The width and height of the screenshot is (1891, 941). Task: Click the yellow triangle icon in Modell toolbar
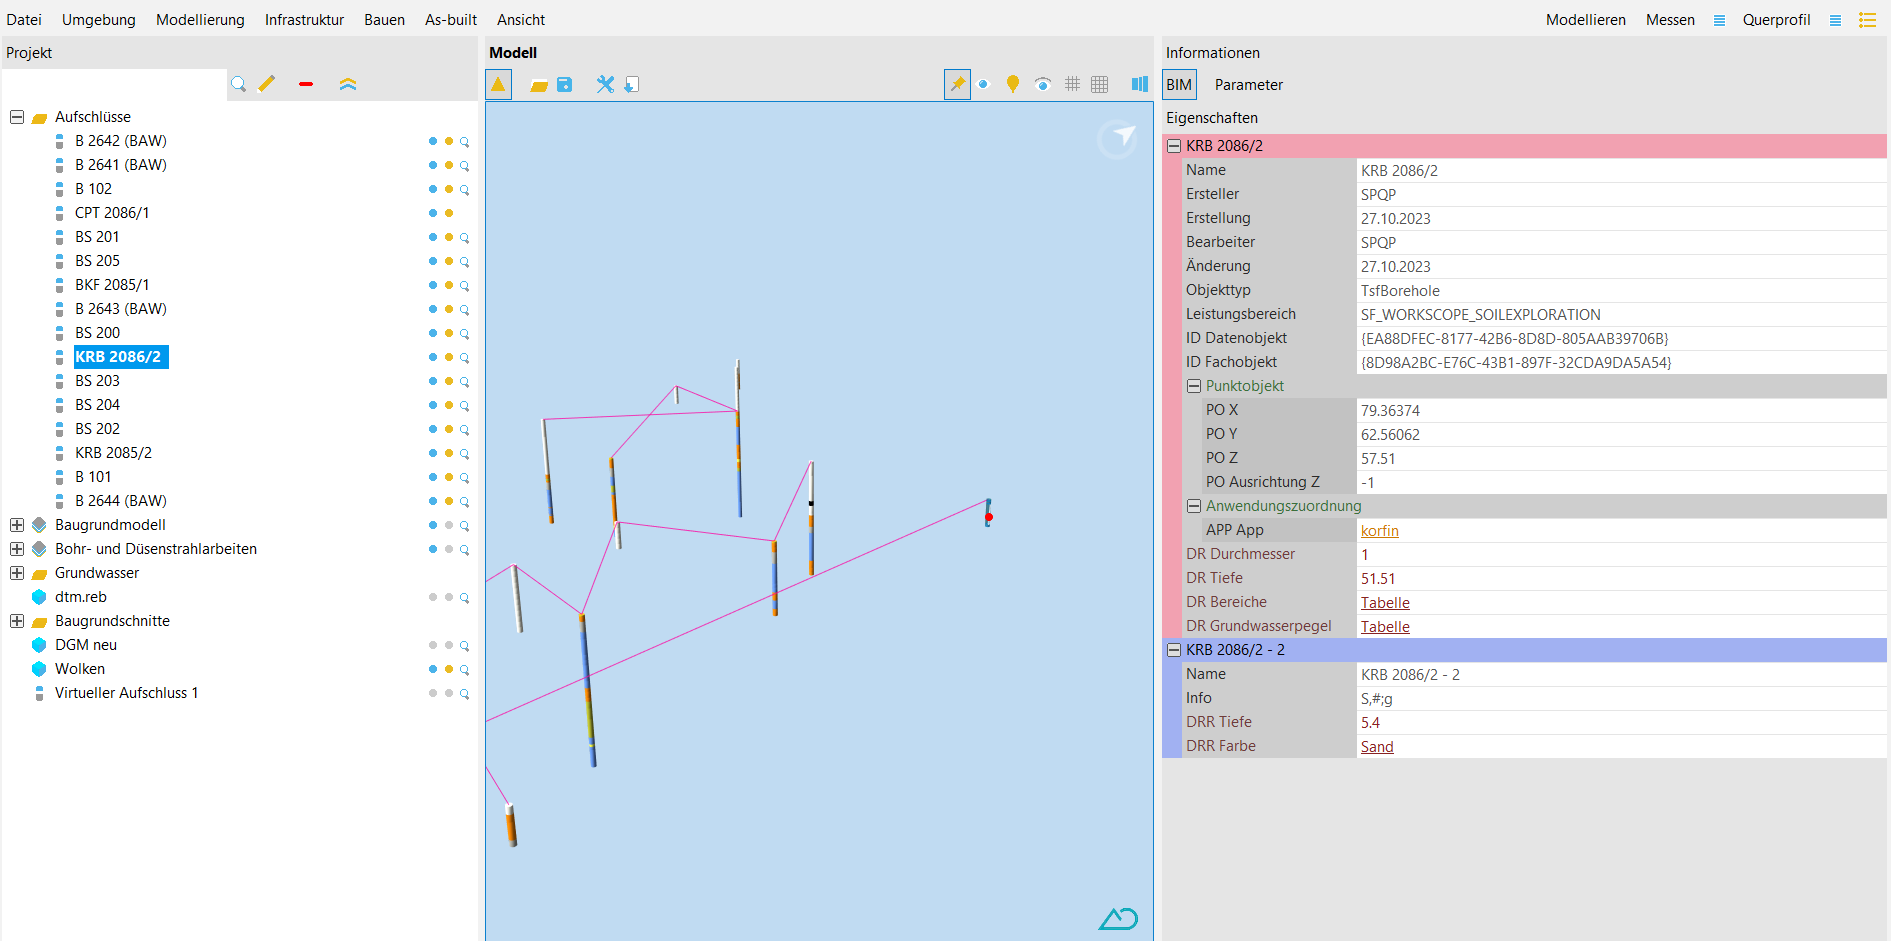tap(498, 85)
